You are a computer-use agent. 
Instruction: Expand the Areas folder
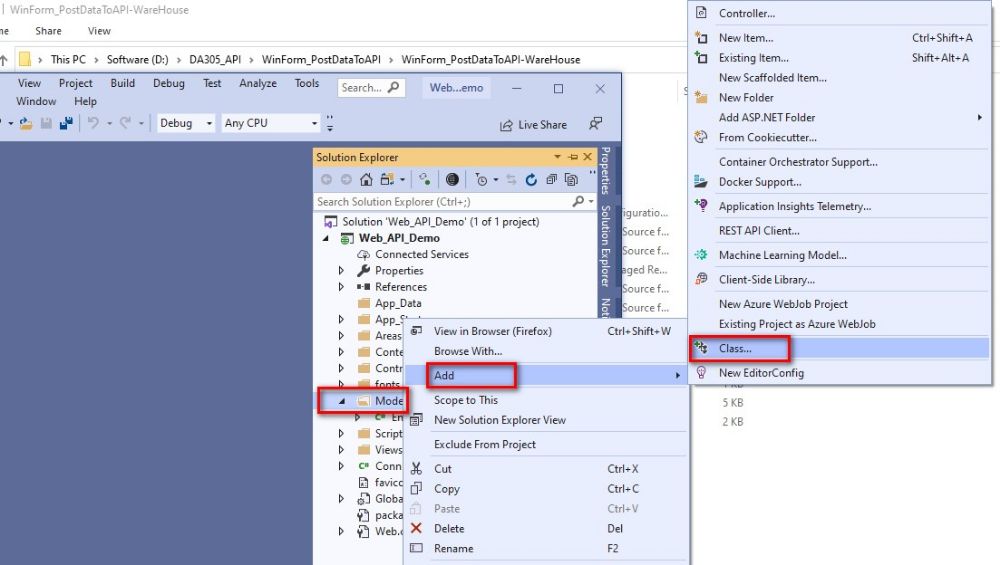(341, 335)
